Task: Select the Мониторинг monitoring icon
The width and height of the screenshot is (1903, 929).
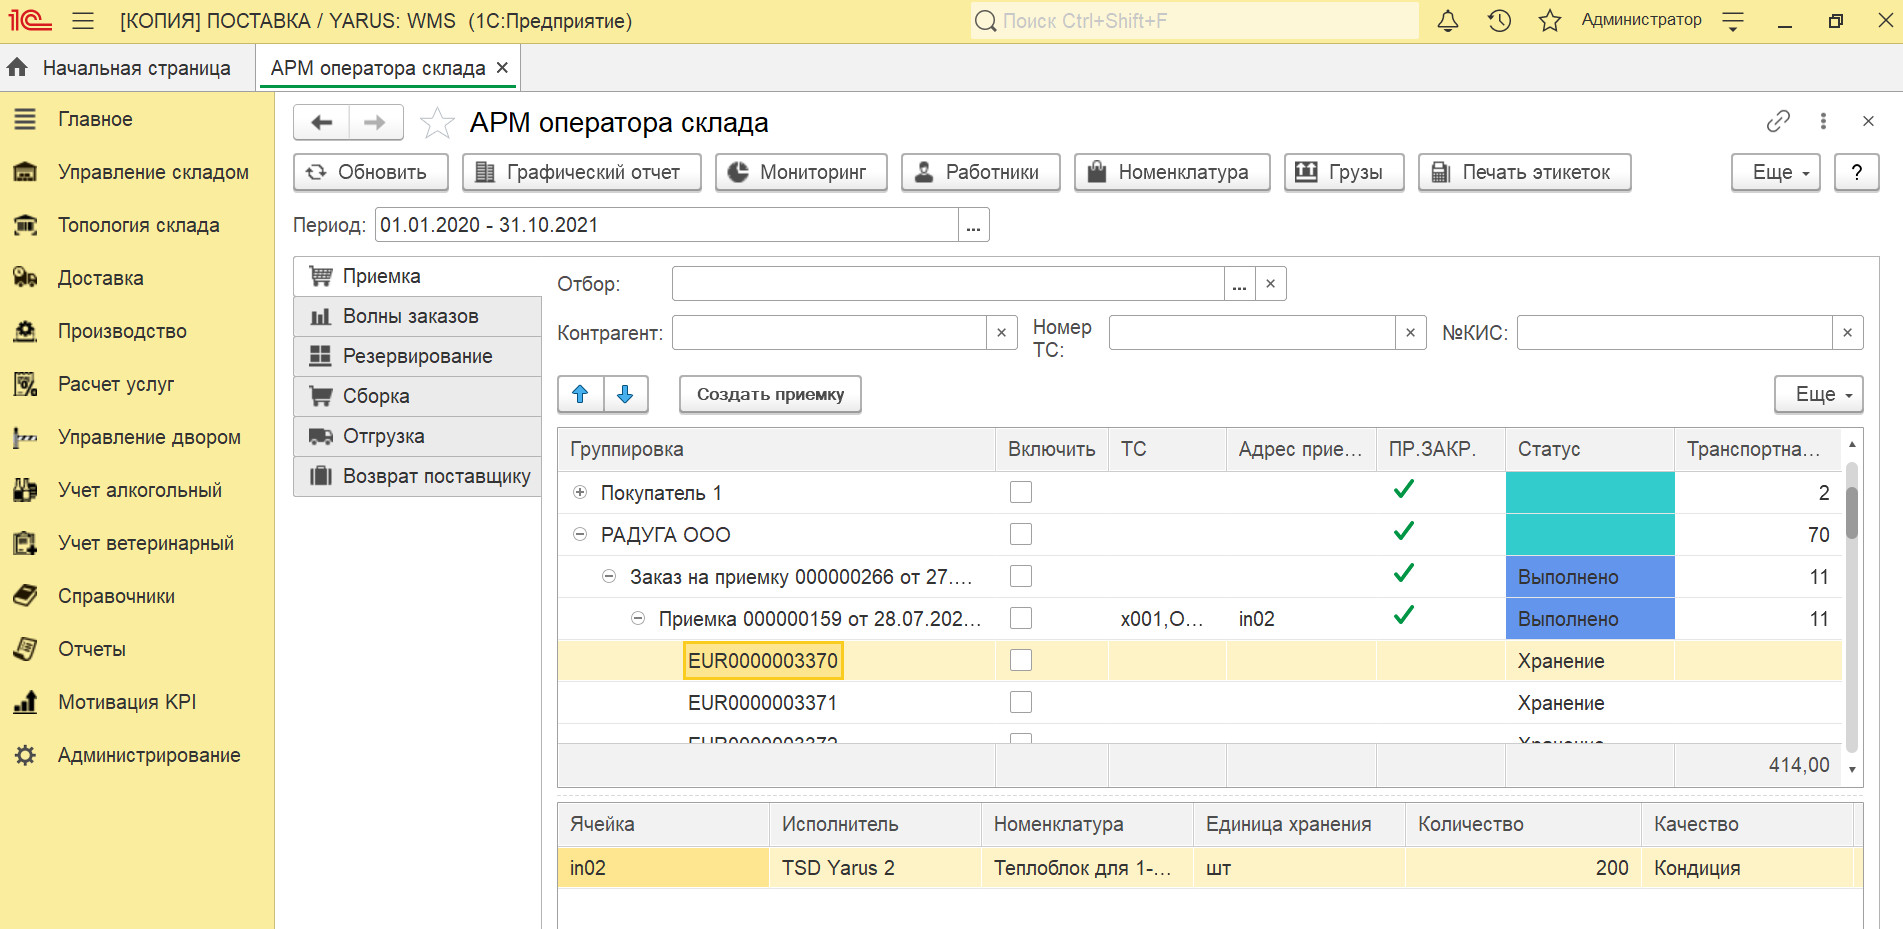Action: [737, 172]
